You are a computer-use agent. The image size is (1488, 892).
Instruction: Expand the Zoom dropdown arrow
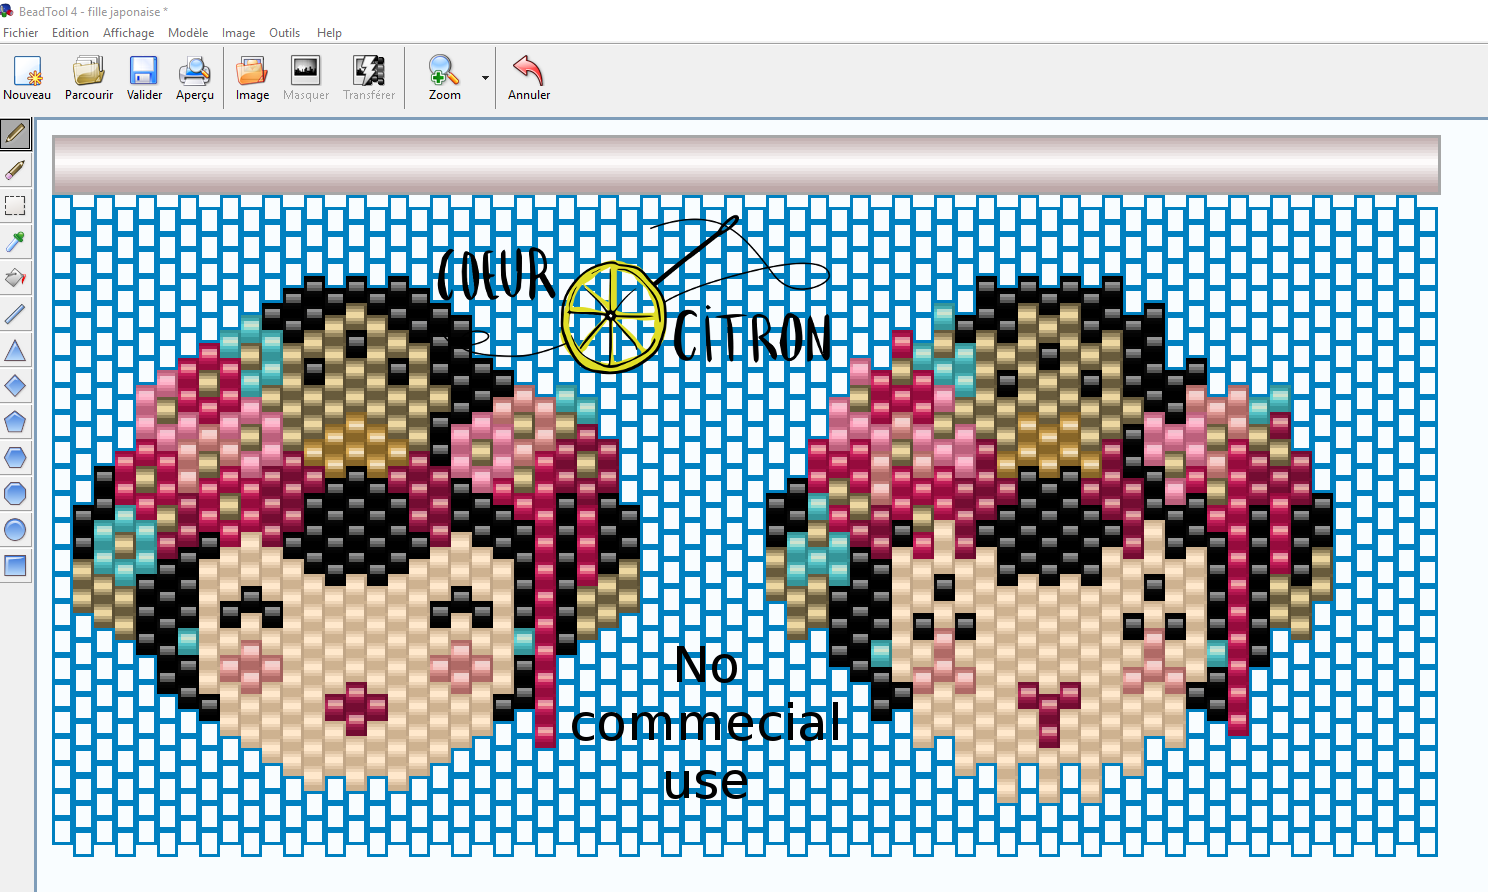(485, 78)
